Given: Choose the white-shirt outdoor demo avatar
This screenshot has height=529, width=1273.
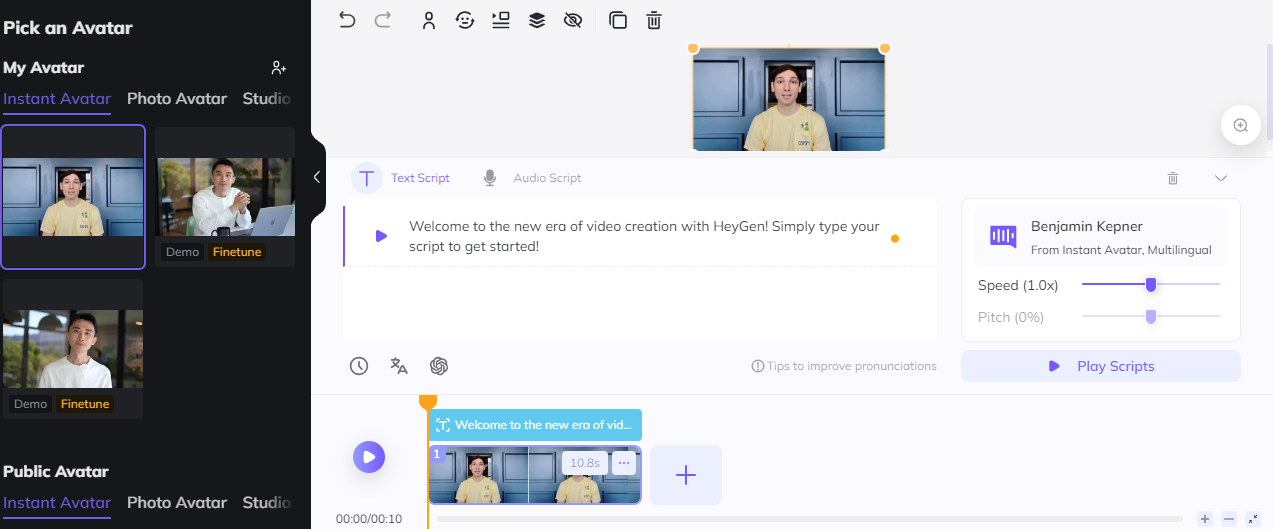Looking at the screenshot, I should click(x=73, y=348).
